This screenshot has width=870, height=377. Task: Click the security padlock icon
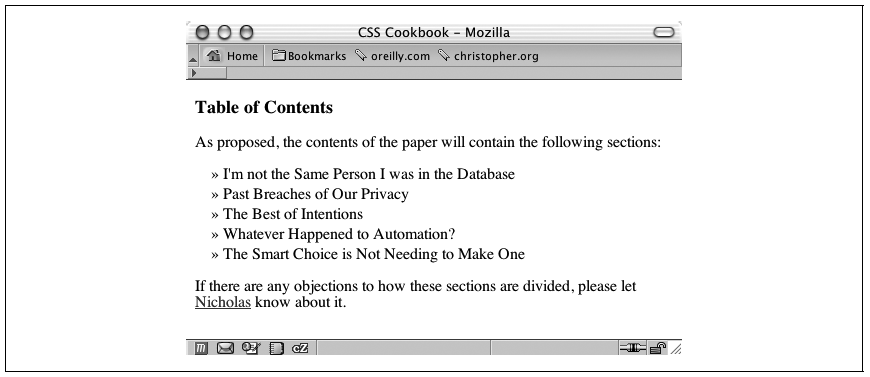point(657,348)
